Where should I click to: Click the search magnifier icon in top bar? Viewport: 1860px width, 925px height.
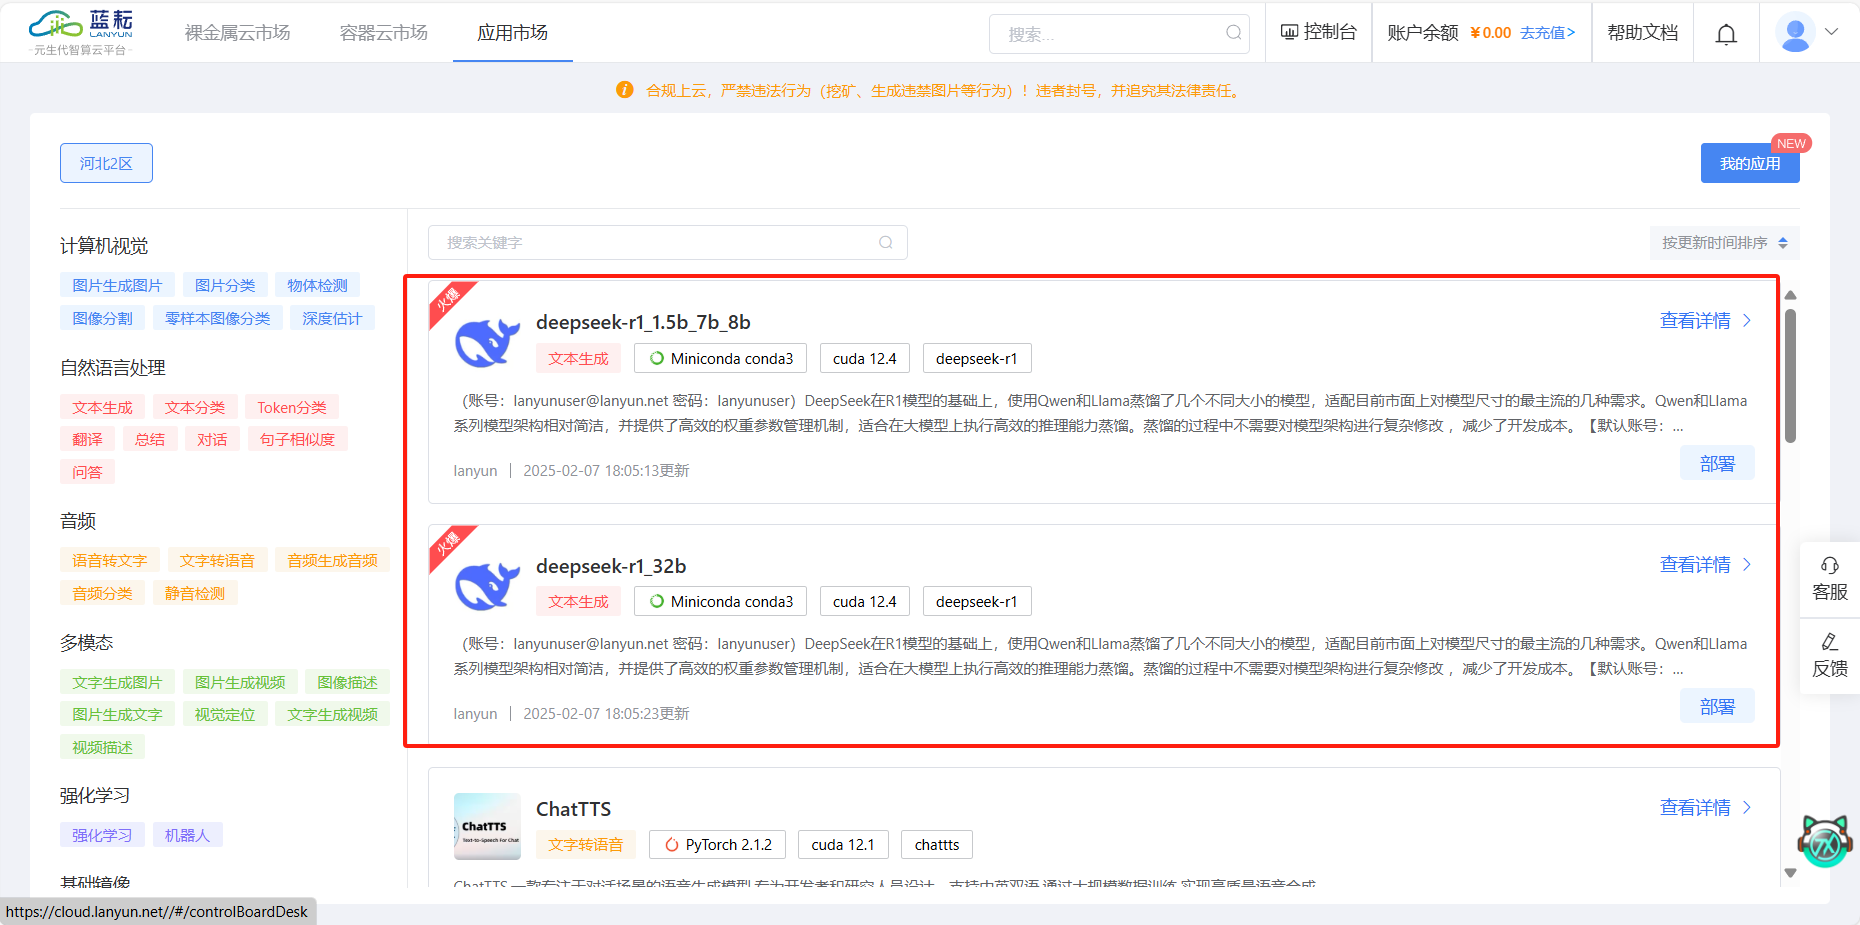(1234, 33)
